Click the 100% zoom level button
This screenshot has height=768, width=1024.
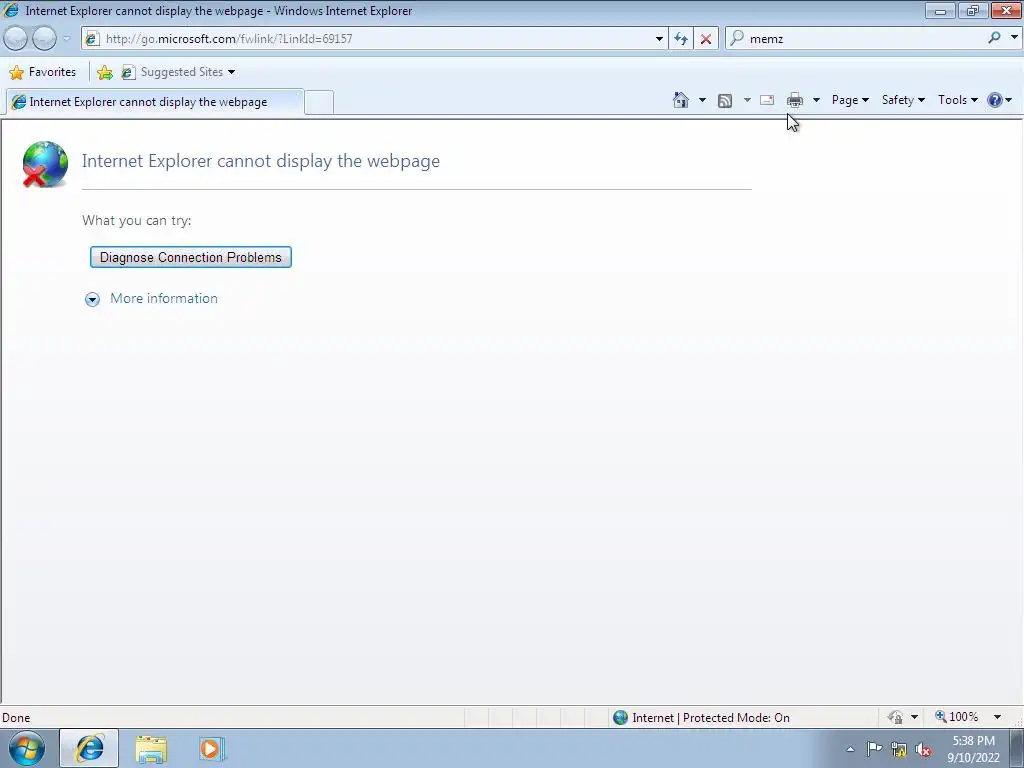[x=957, y=717]
